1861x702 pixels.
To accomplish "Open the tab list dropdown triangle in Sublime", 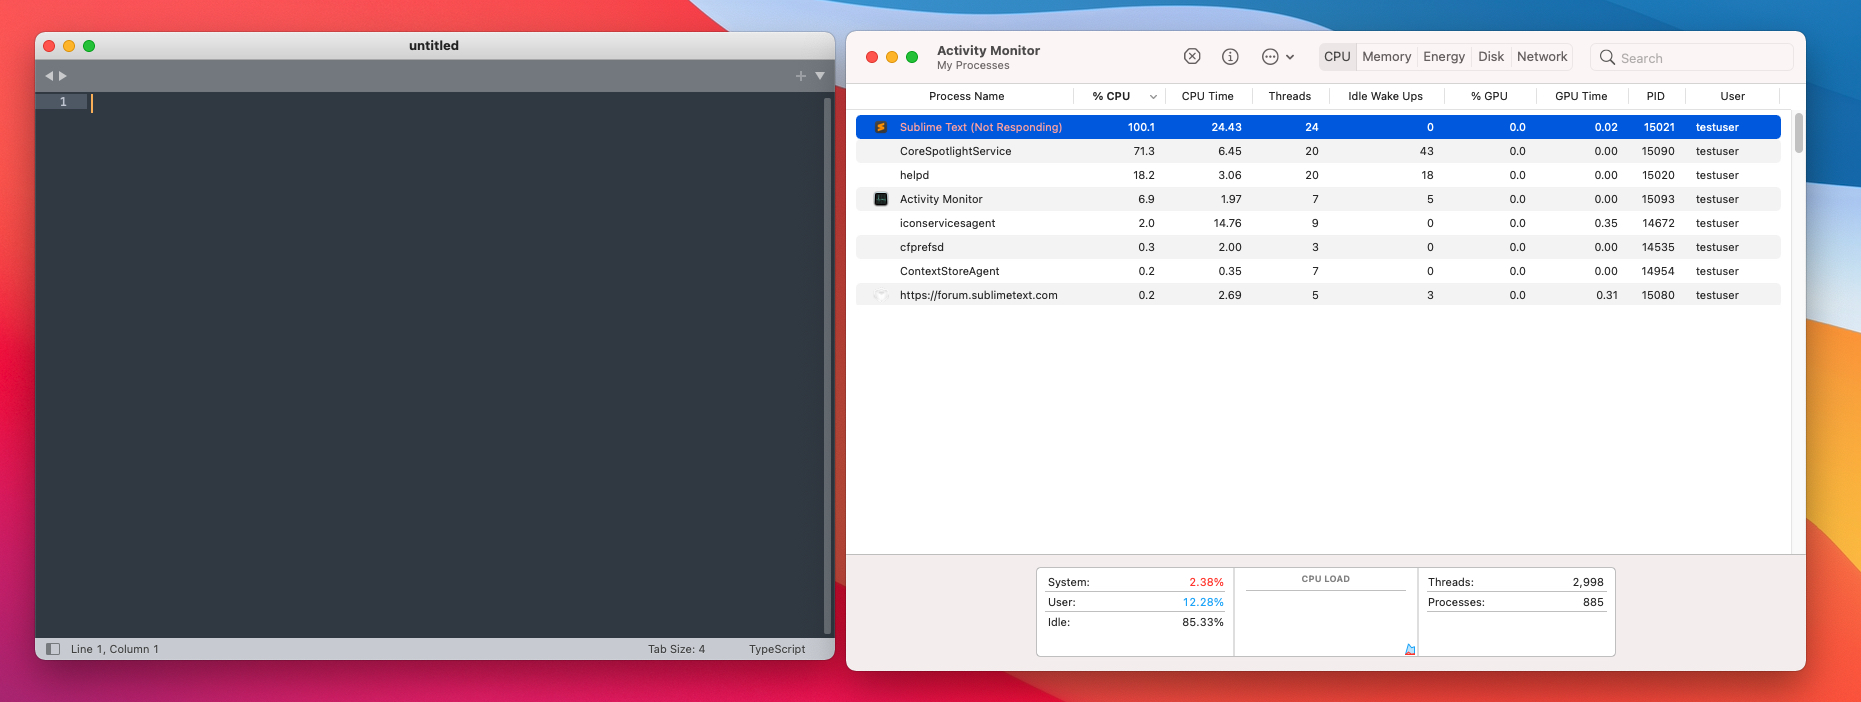I will tap(820, 76).
